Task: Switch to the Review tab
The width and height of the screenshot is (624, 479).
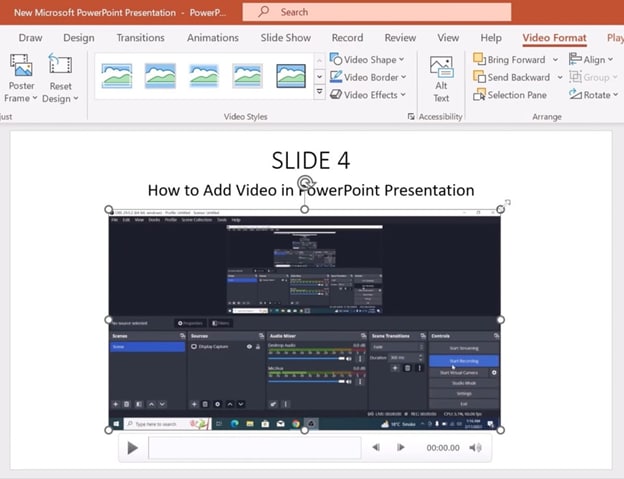Action: pos(400,38)
